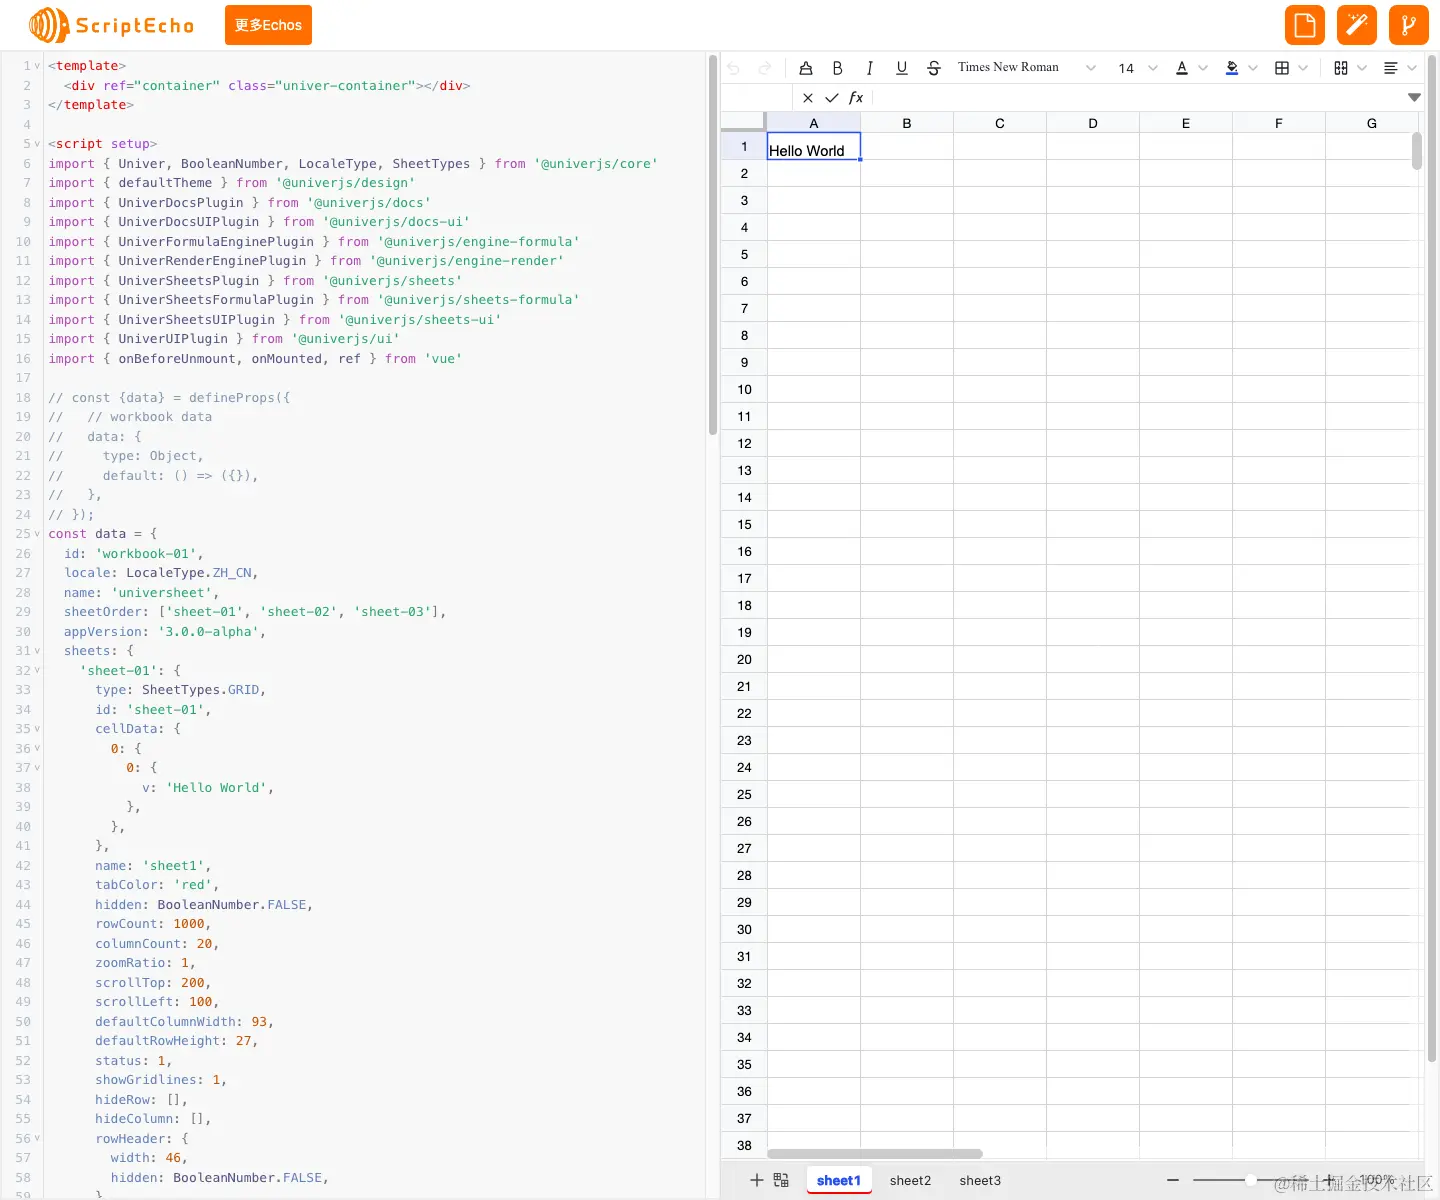The height and width of the screenshot is (1200, 1440).
Task: Click the new document orange icon button
Action: click(x=1305, y=25)
